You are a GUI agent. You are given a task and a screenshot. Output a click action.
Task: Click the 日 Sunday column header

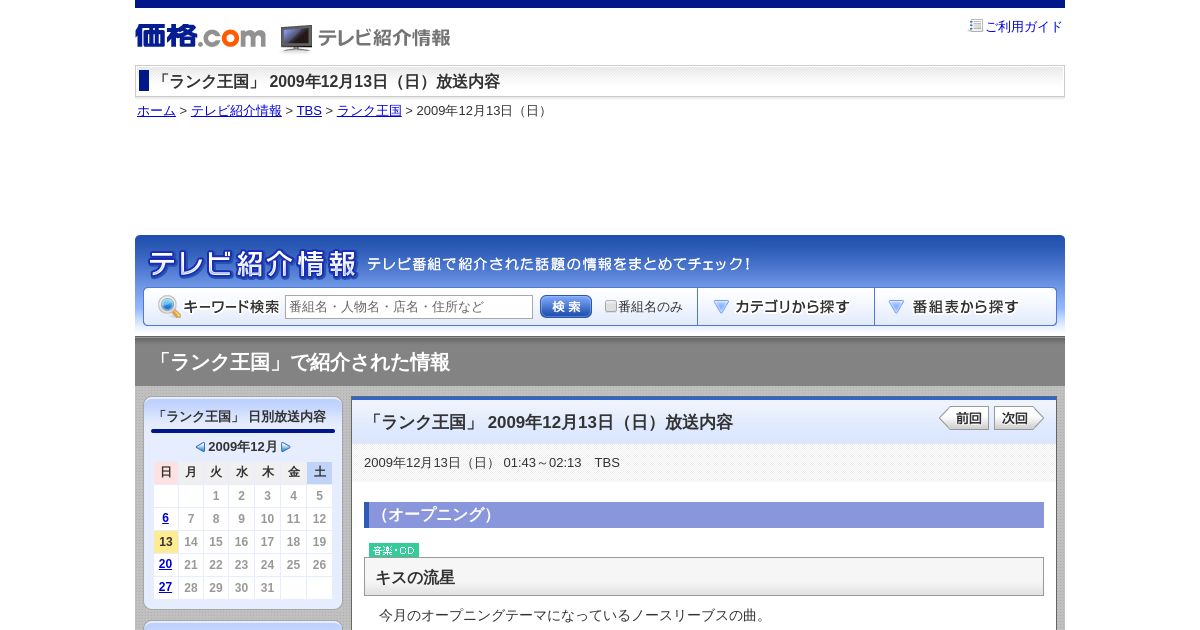click(x=166, y=472)
